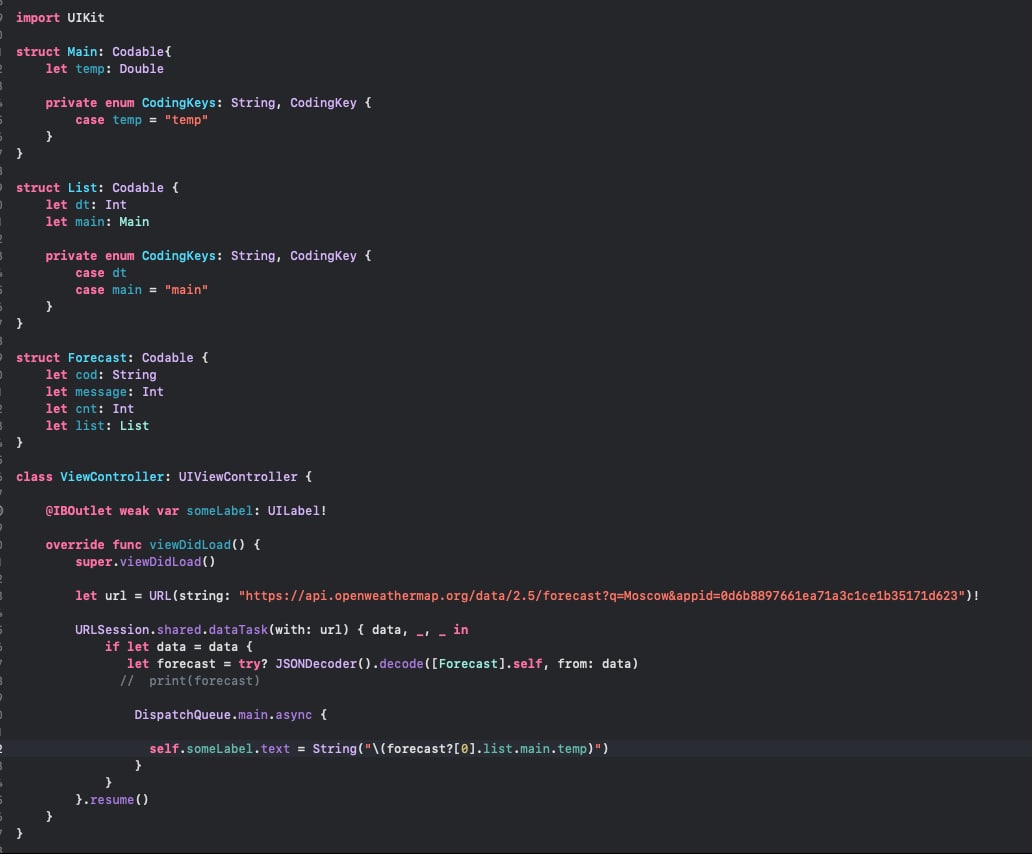The height and width of the screenshot is (854, 1032).
Task: Place cursor on 'case main = "main"'
Action: pos(142,290)
